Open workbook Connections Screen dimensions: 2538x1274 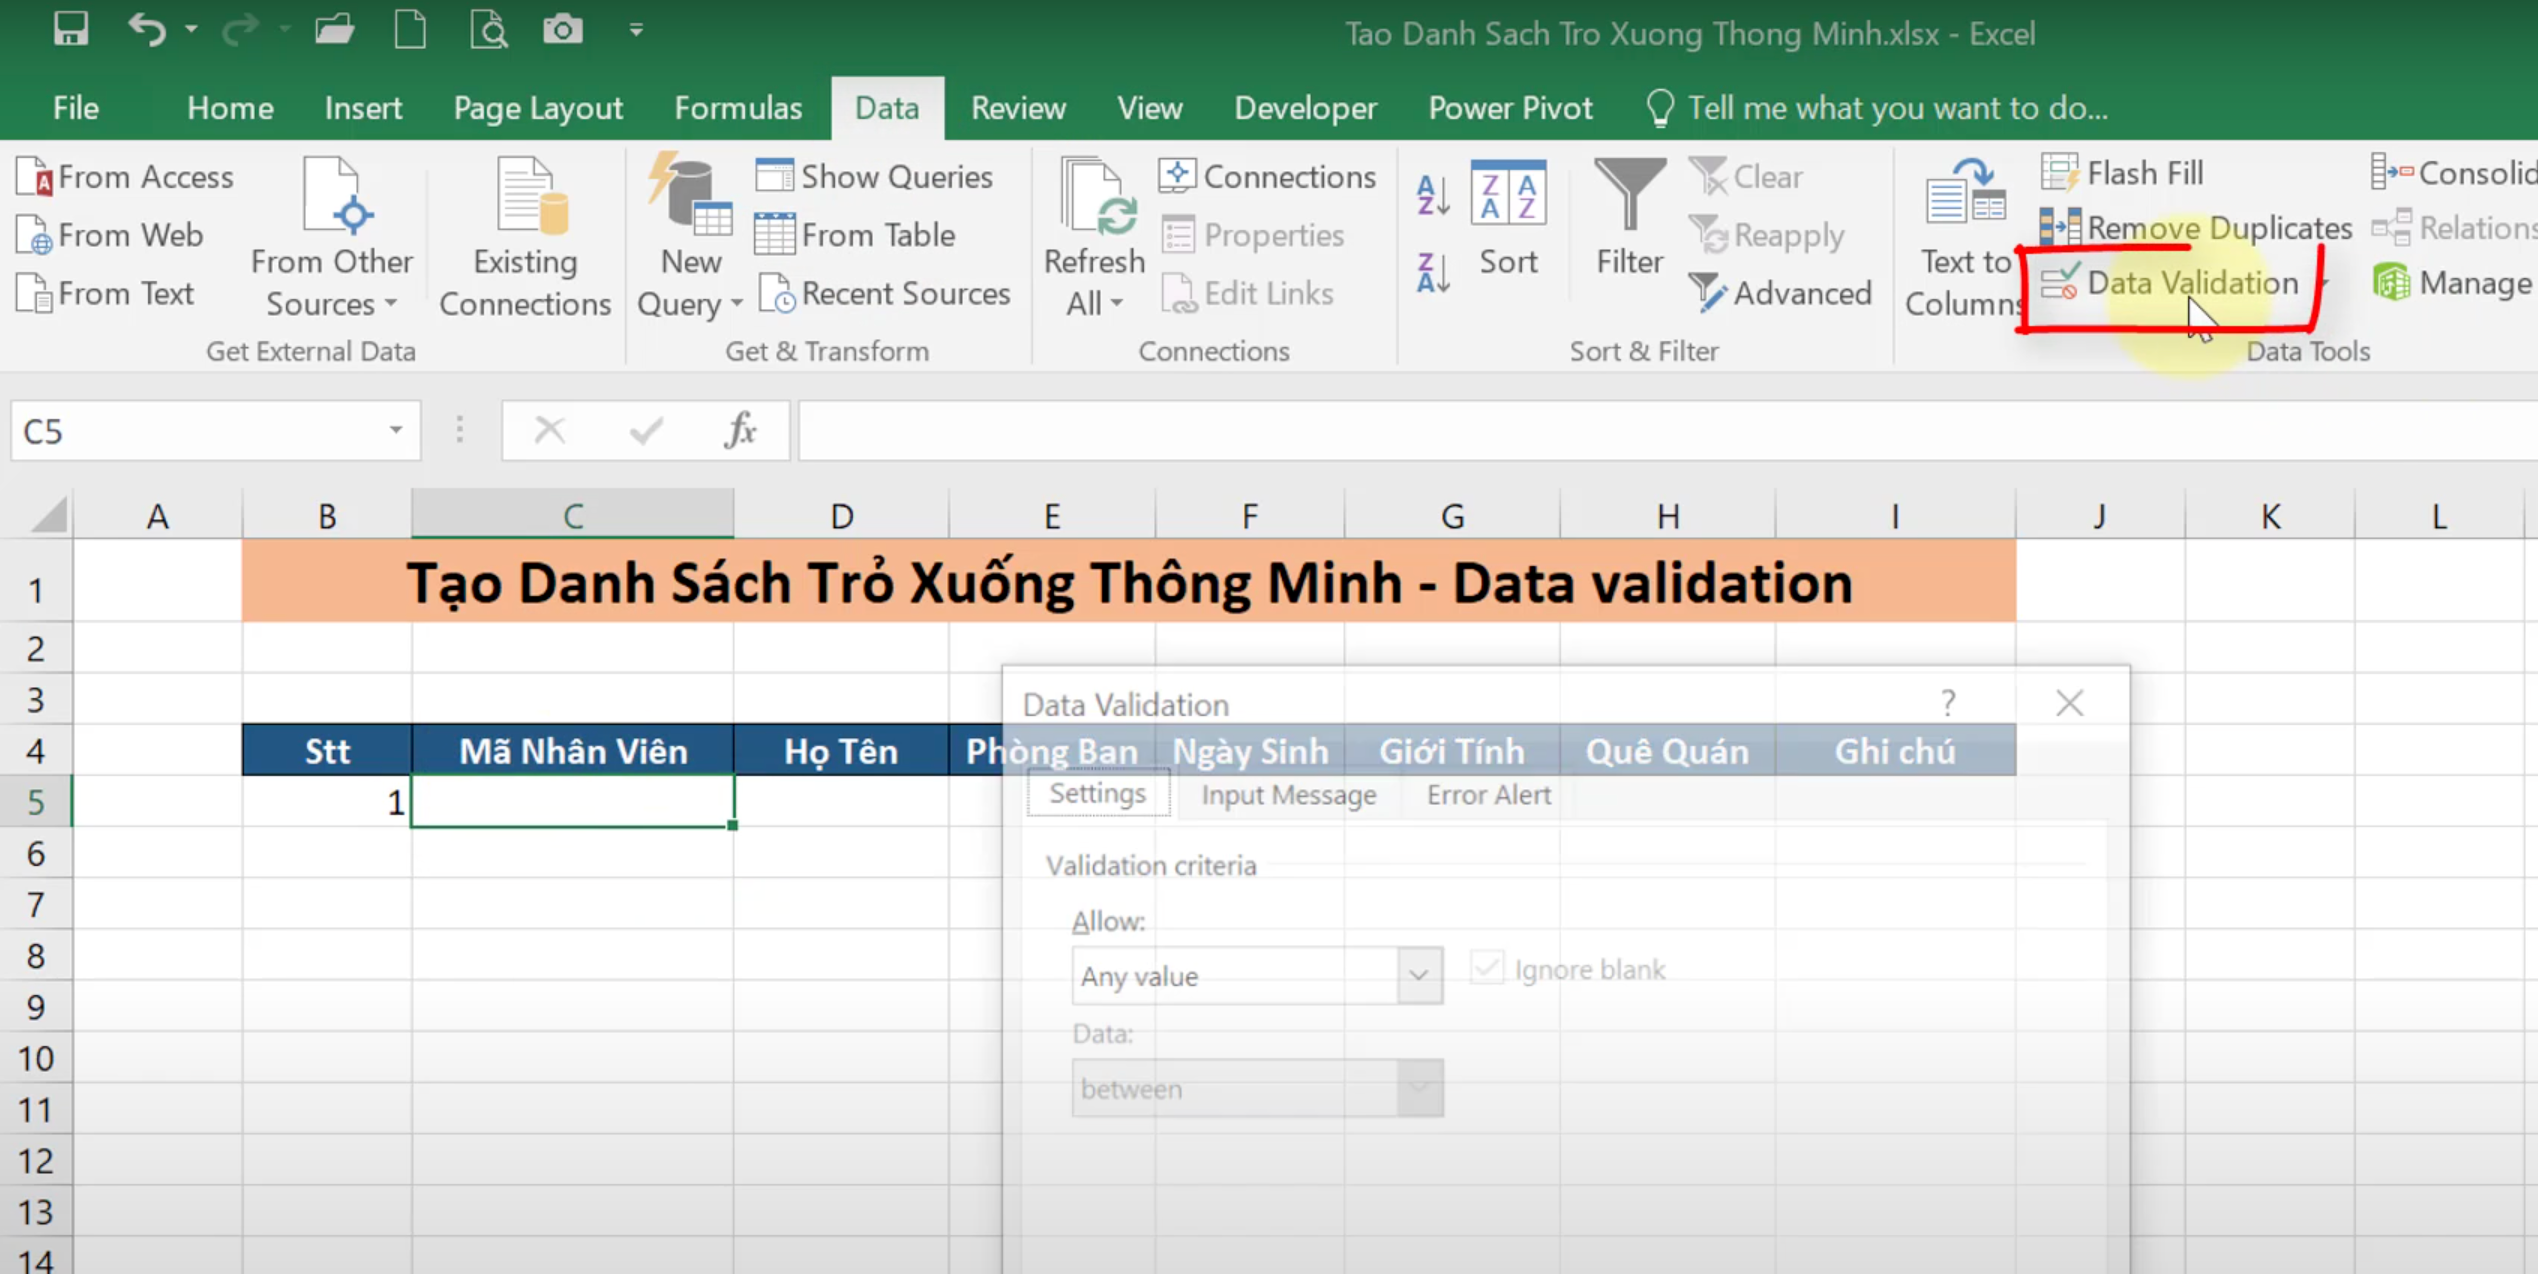coord(1268,177)
